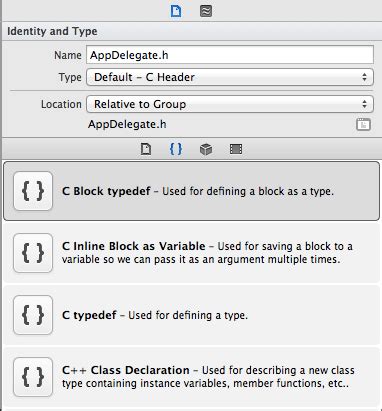The width and height of the screenshot is (382, 411).
Task: Select the C Block typedef snippet row
Action: pos(191,191)
